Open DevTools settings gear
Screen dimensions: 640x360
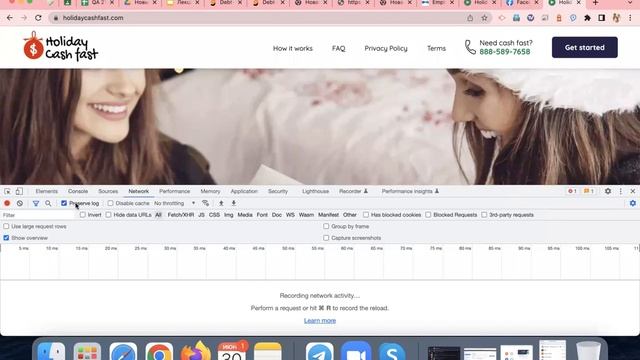coord(608,191)
